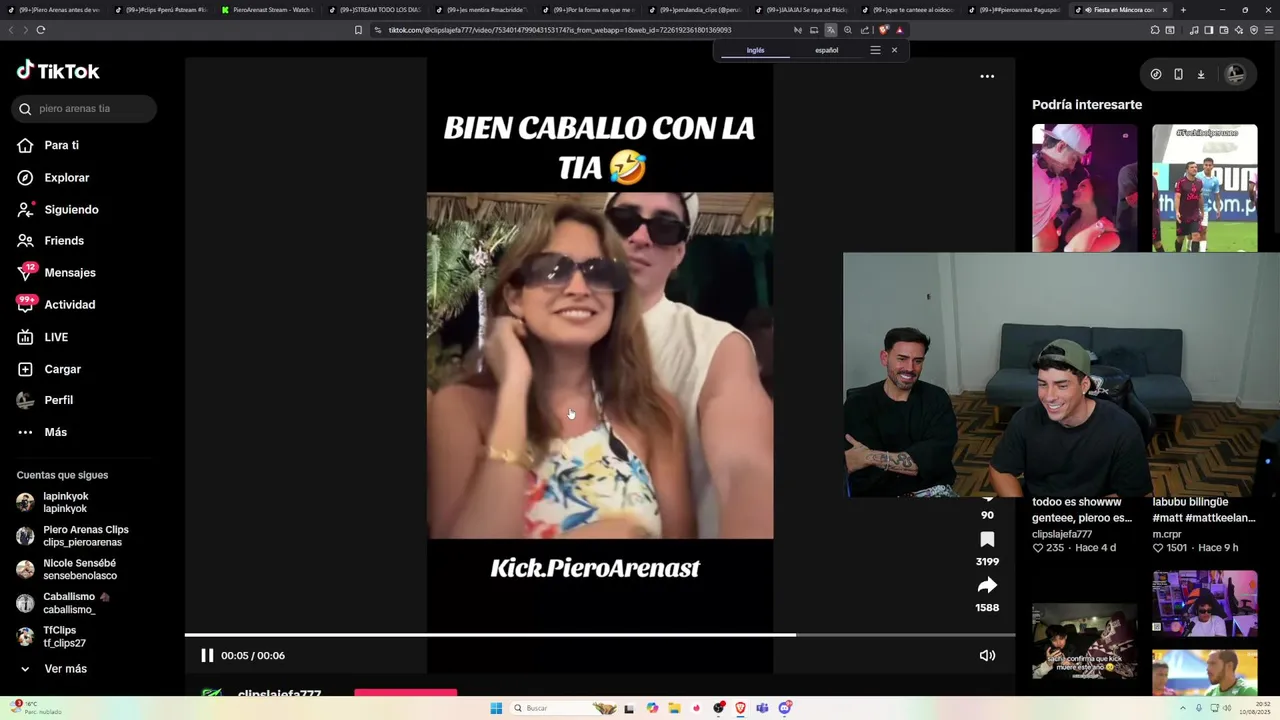
Task: Click the Brave Rewards triangle icon
Action: pos(899,30)
